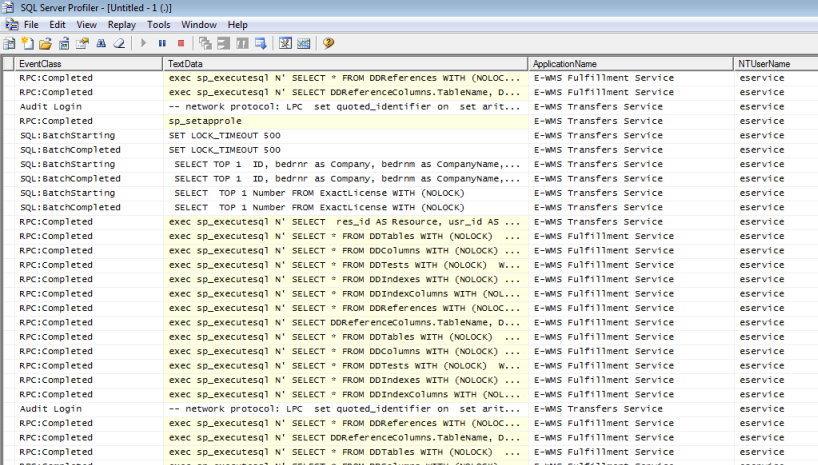Open the Edit menu
818x465 pixels.
57,25
